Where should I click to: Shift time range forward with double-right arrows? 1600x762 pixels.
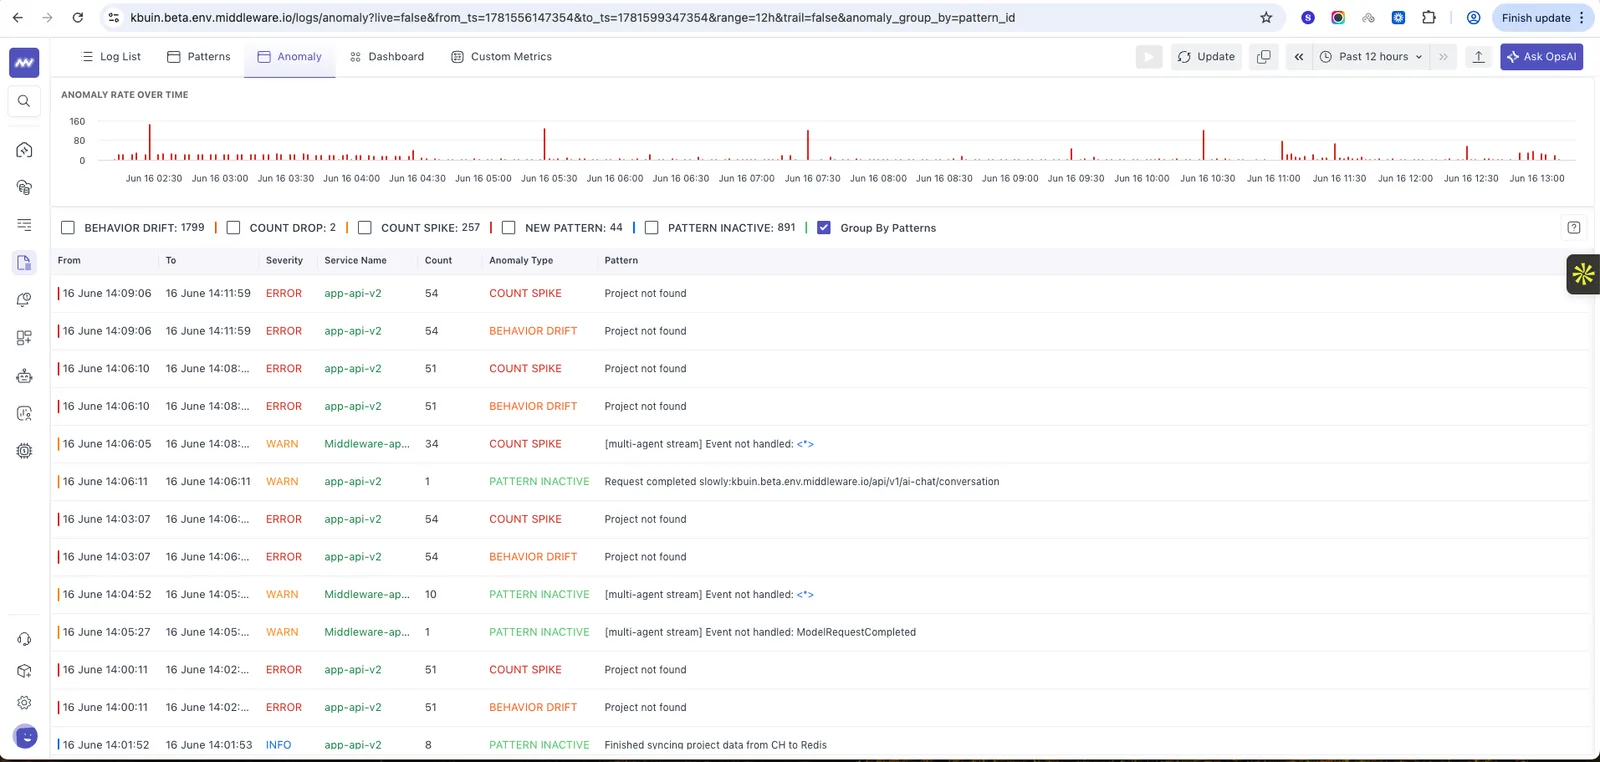pos(1443,57)
